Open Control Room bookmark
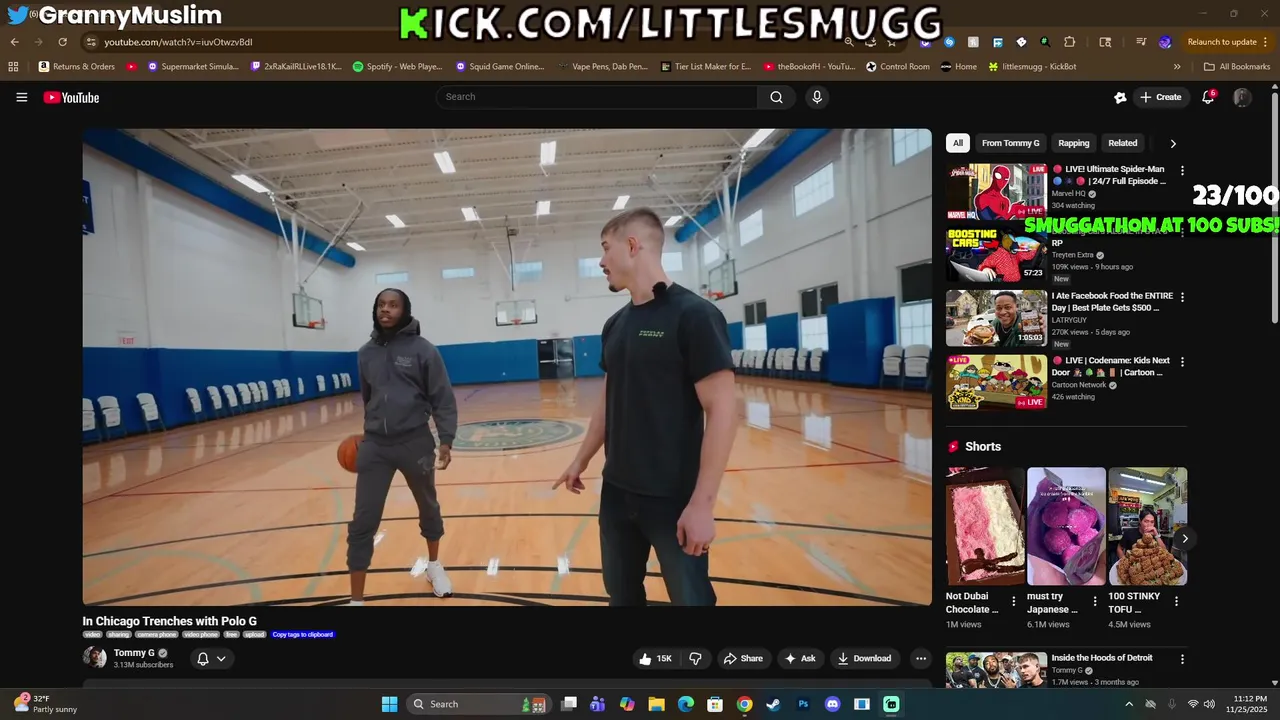Screen dimensions: 1280x720 point(898,67)
